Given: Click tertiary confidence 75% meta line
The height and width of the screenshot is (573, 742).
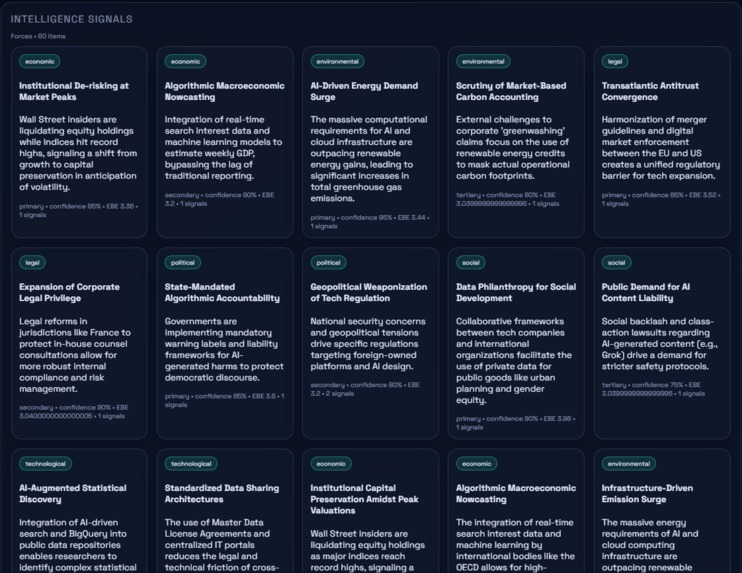Looking at the screenshot, I should [x=654, y=389].
